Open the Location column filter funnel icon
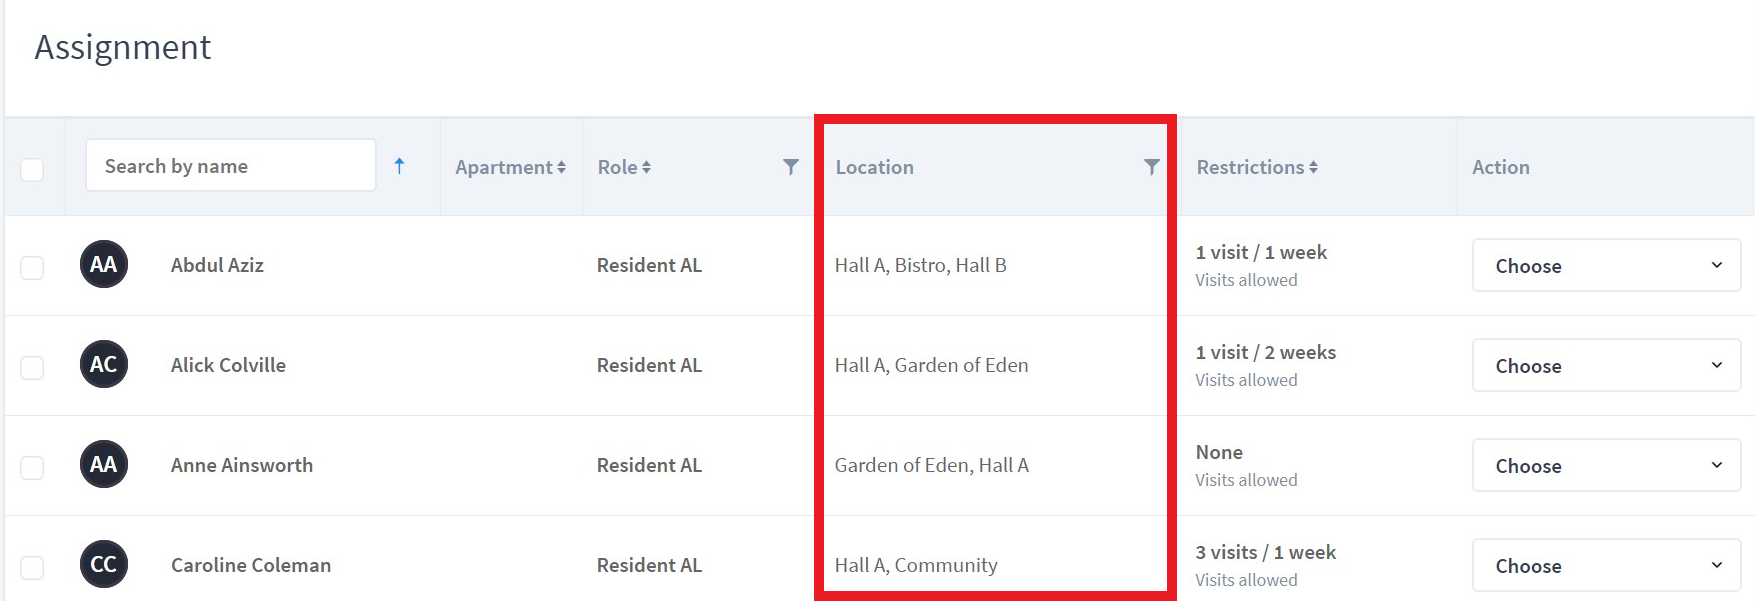 tap(1152, 167)
